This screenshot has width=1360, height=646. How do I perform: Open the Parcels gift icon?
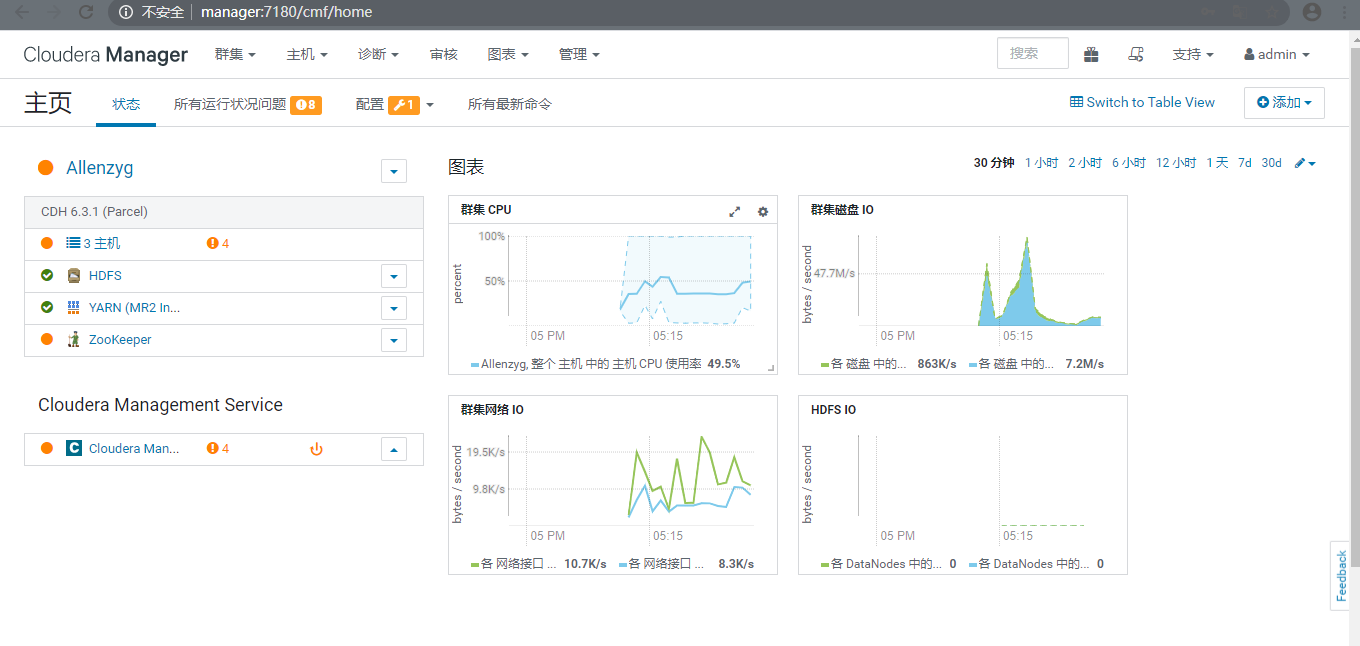pos(1091,54)
